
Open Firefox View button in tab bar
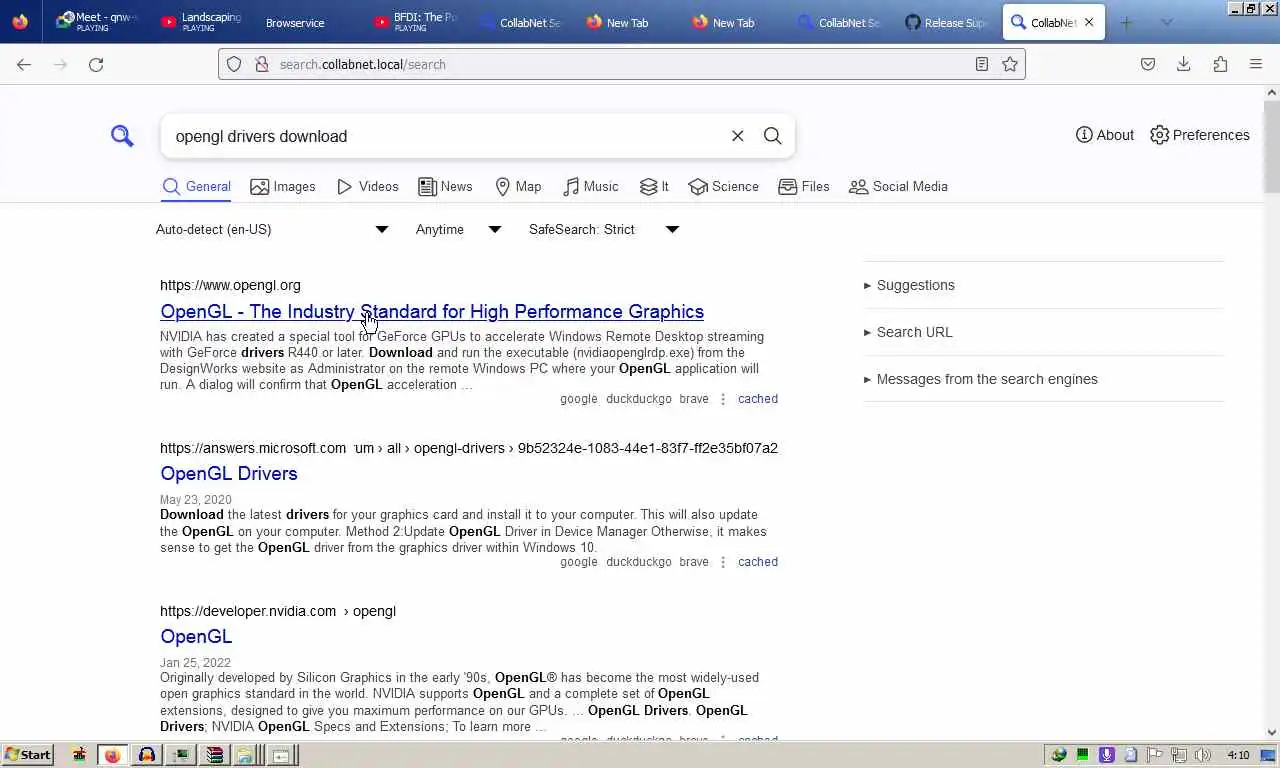point(21,22)
